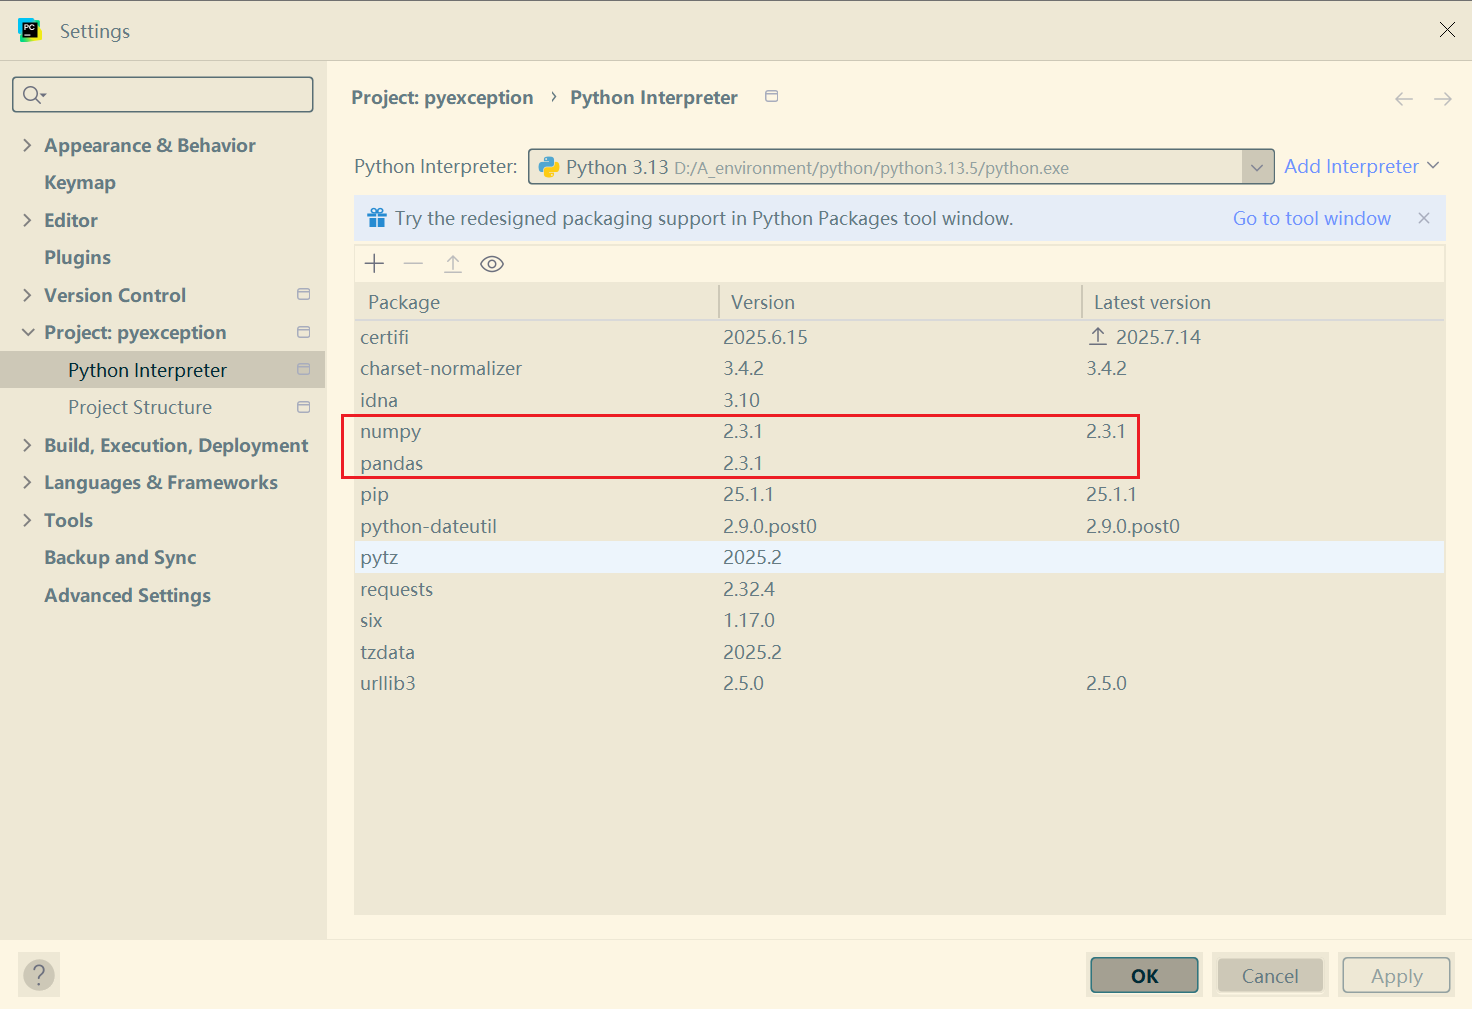Click project-level icon next to Project: pyexception
This screenshot has height=1009, width=1472.
(x=304, y=332)
